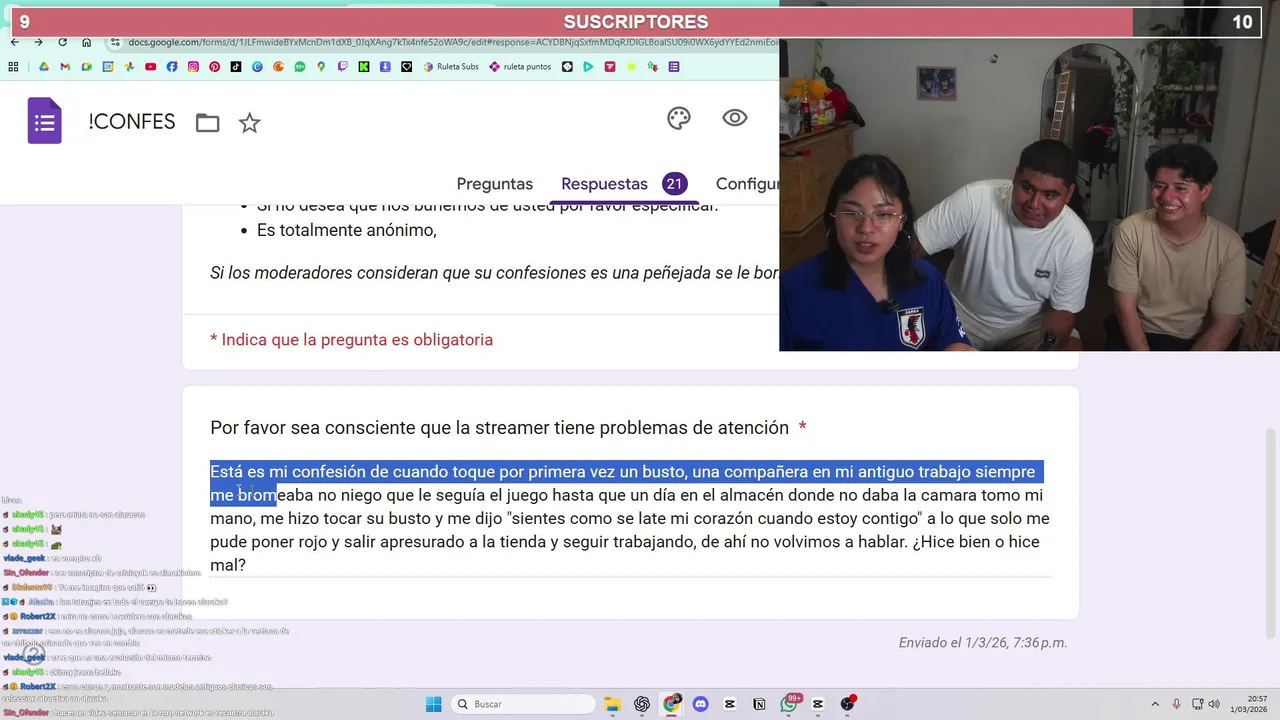Screen dimensions: 1280x720
Task: Click the purple list bookmark icon
Action: 674,67
